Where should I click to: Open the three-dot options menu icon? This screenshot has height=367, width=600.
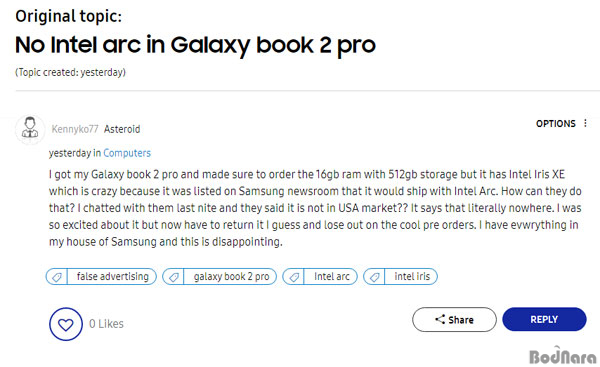tap(585, 123)
